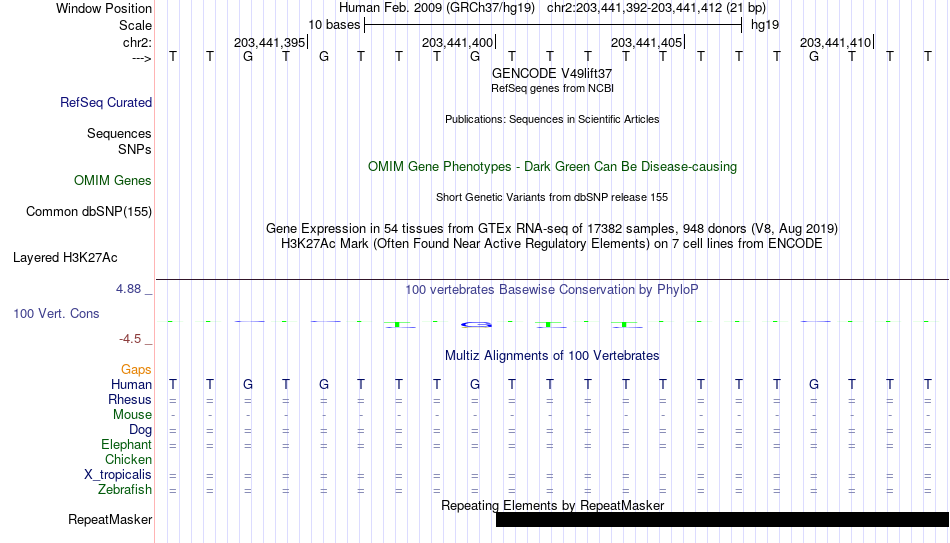950x543 pixels.
Task: Click the Mouse alignment row label
Action: tap(132, 415)
